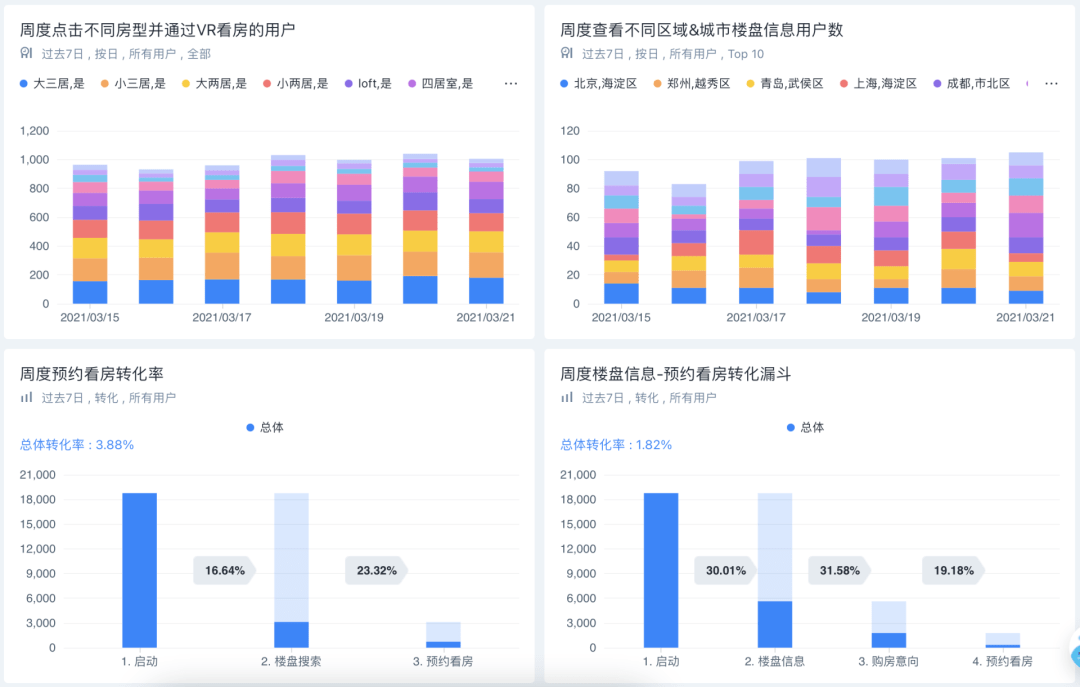This screenshot has height=687, width=1080.
Task: Click 总体转化率：1.82% text
Action: (x=616, y=445)
